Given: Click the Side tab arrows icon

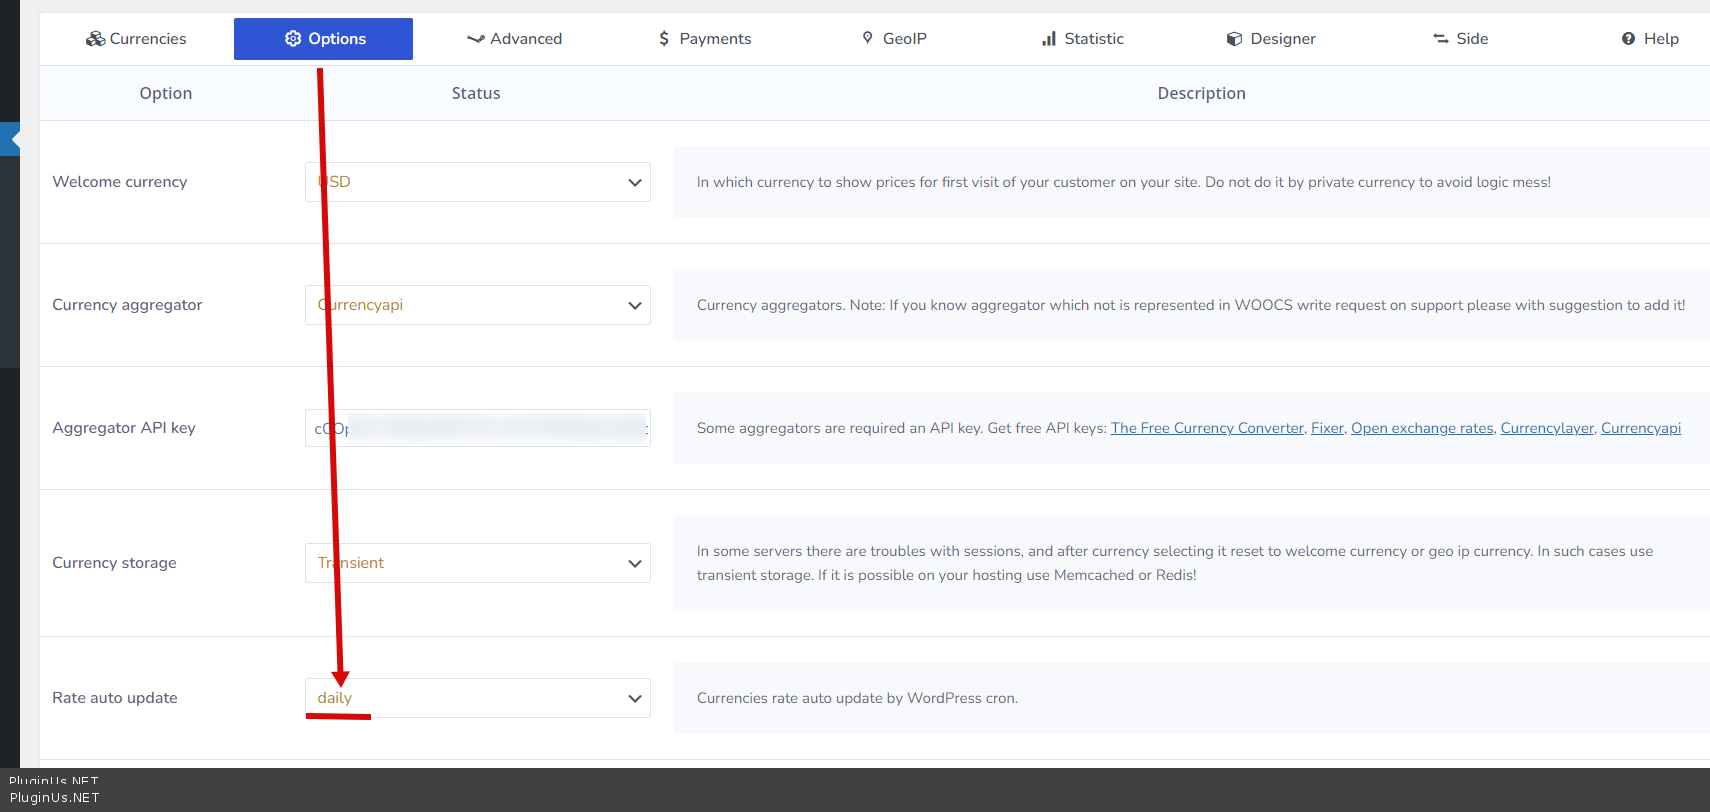Looking at the screenshot, I should pyautogui.click(x=1441, y=39).
